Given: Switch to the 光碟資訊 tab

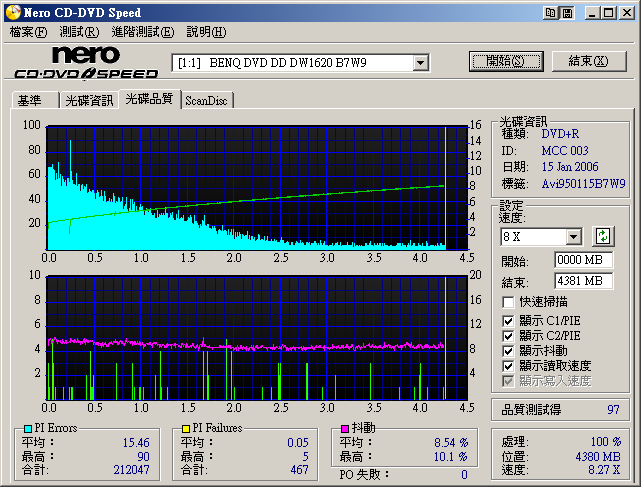Looking at the screenshot, I should (x=89, y=101).
